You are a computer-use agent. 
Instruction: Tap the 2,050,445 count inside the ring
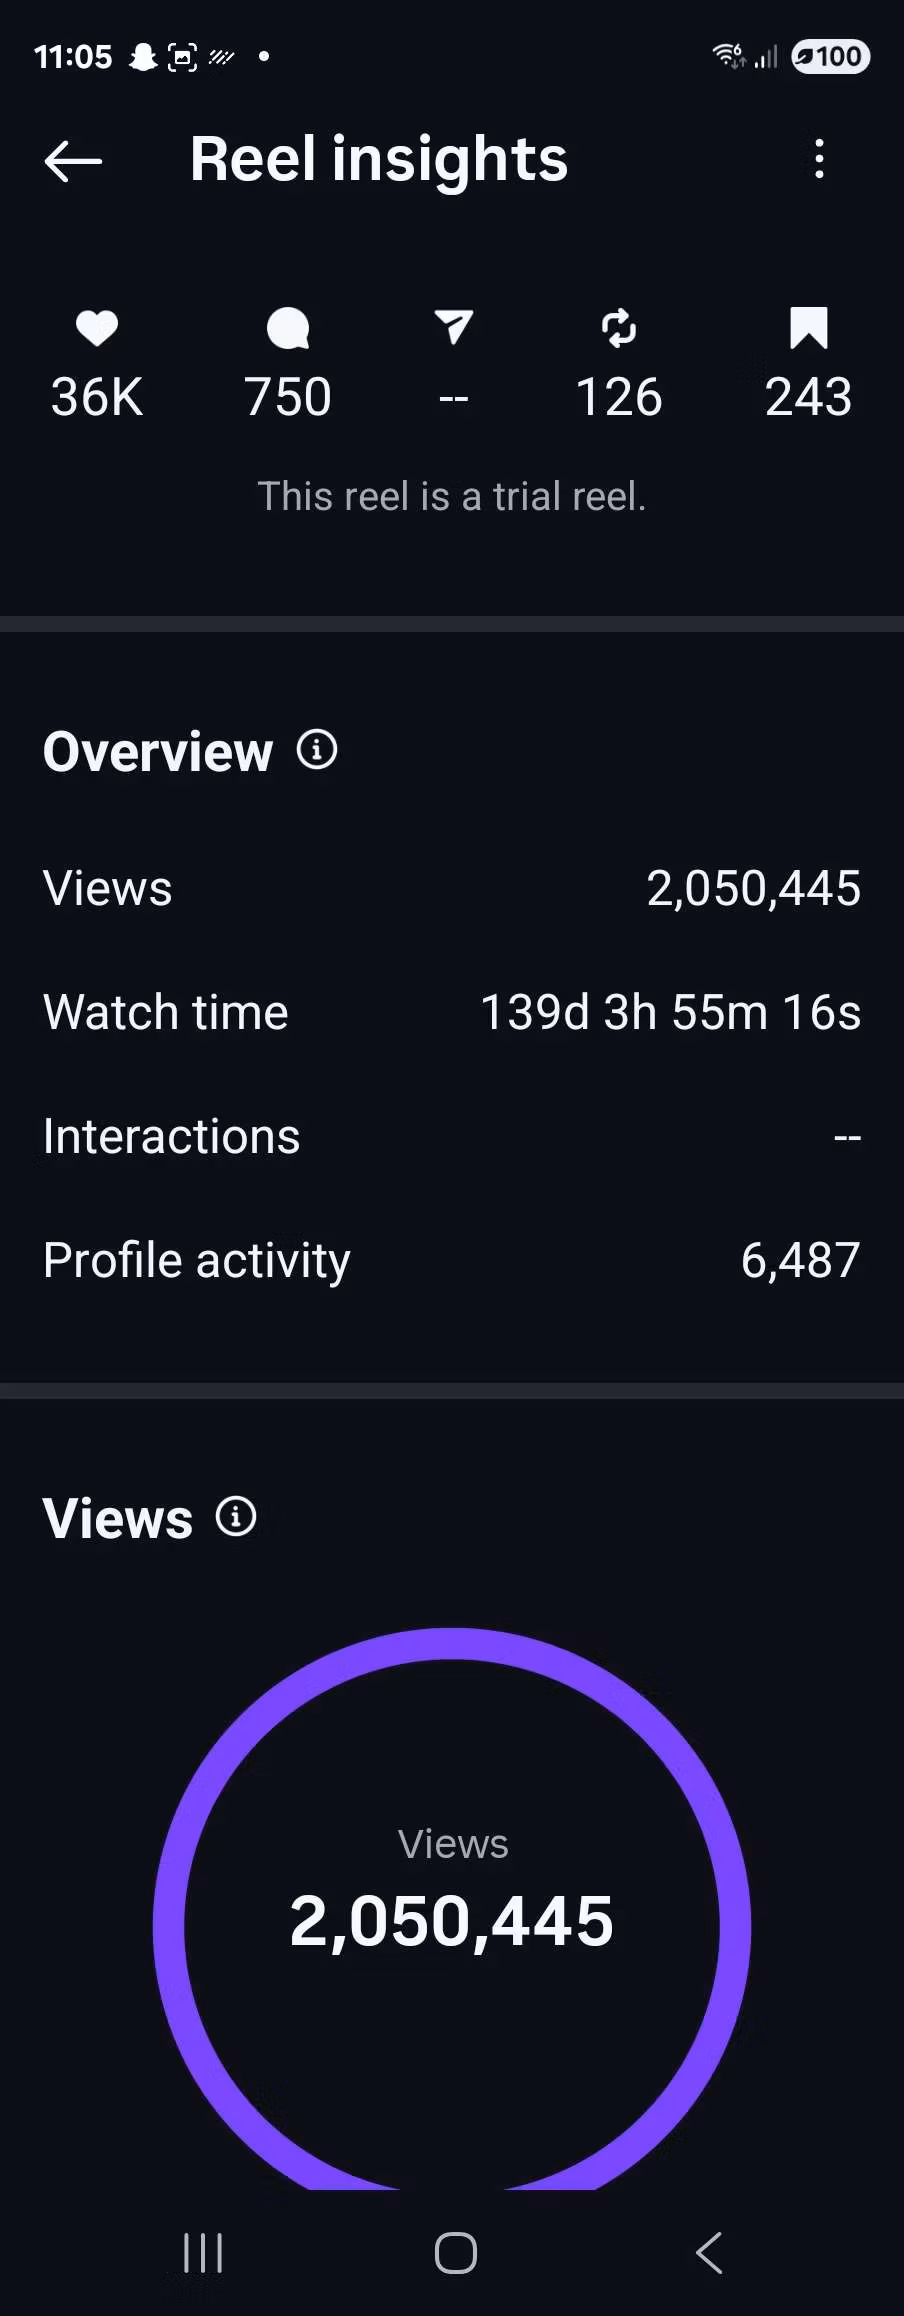click(452, 1921)
